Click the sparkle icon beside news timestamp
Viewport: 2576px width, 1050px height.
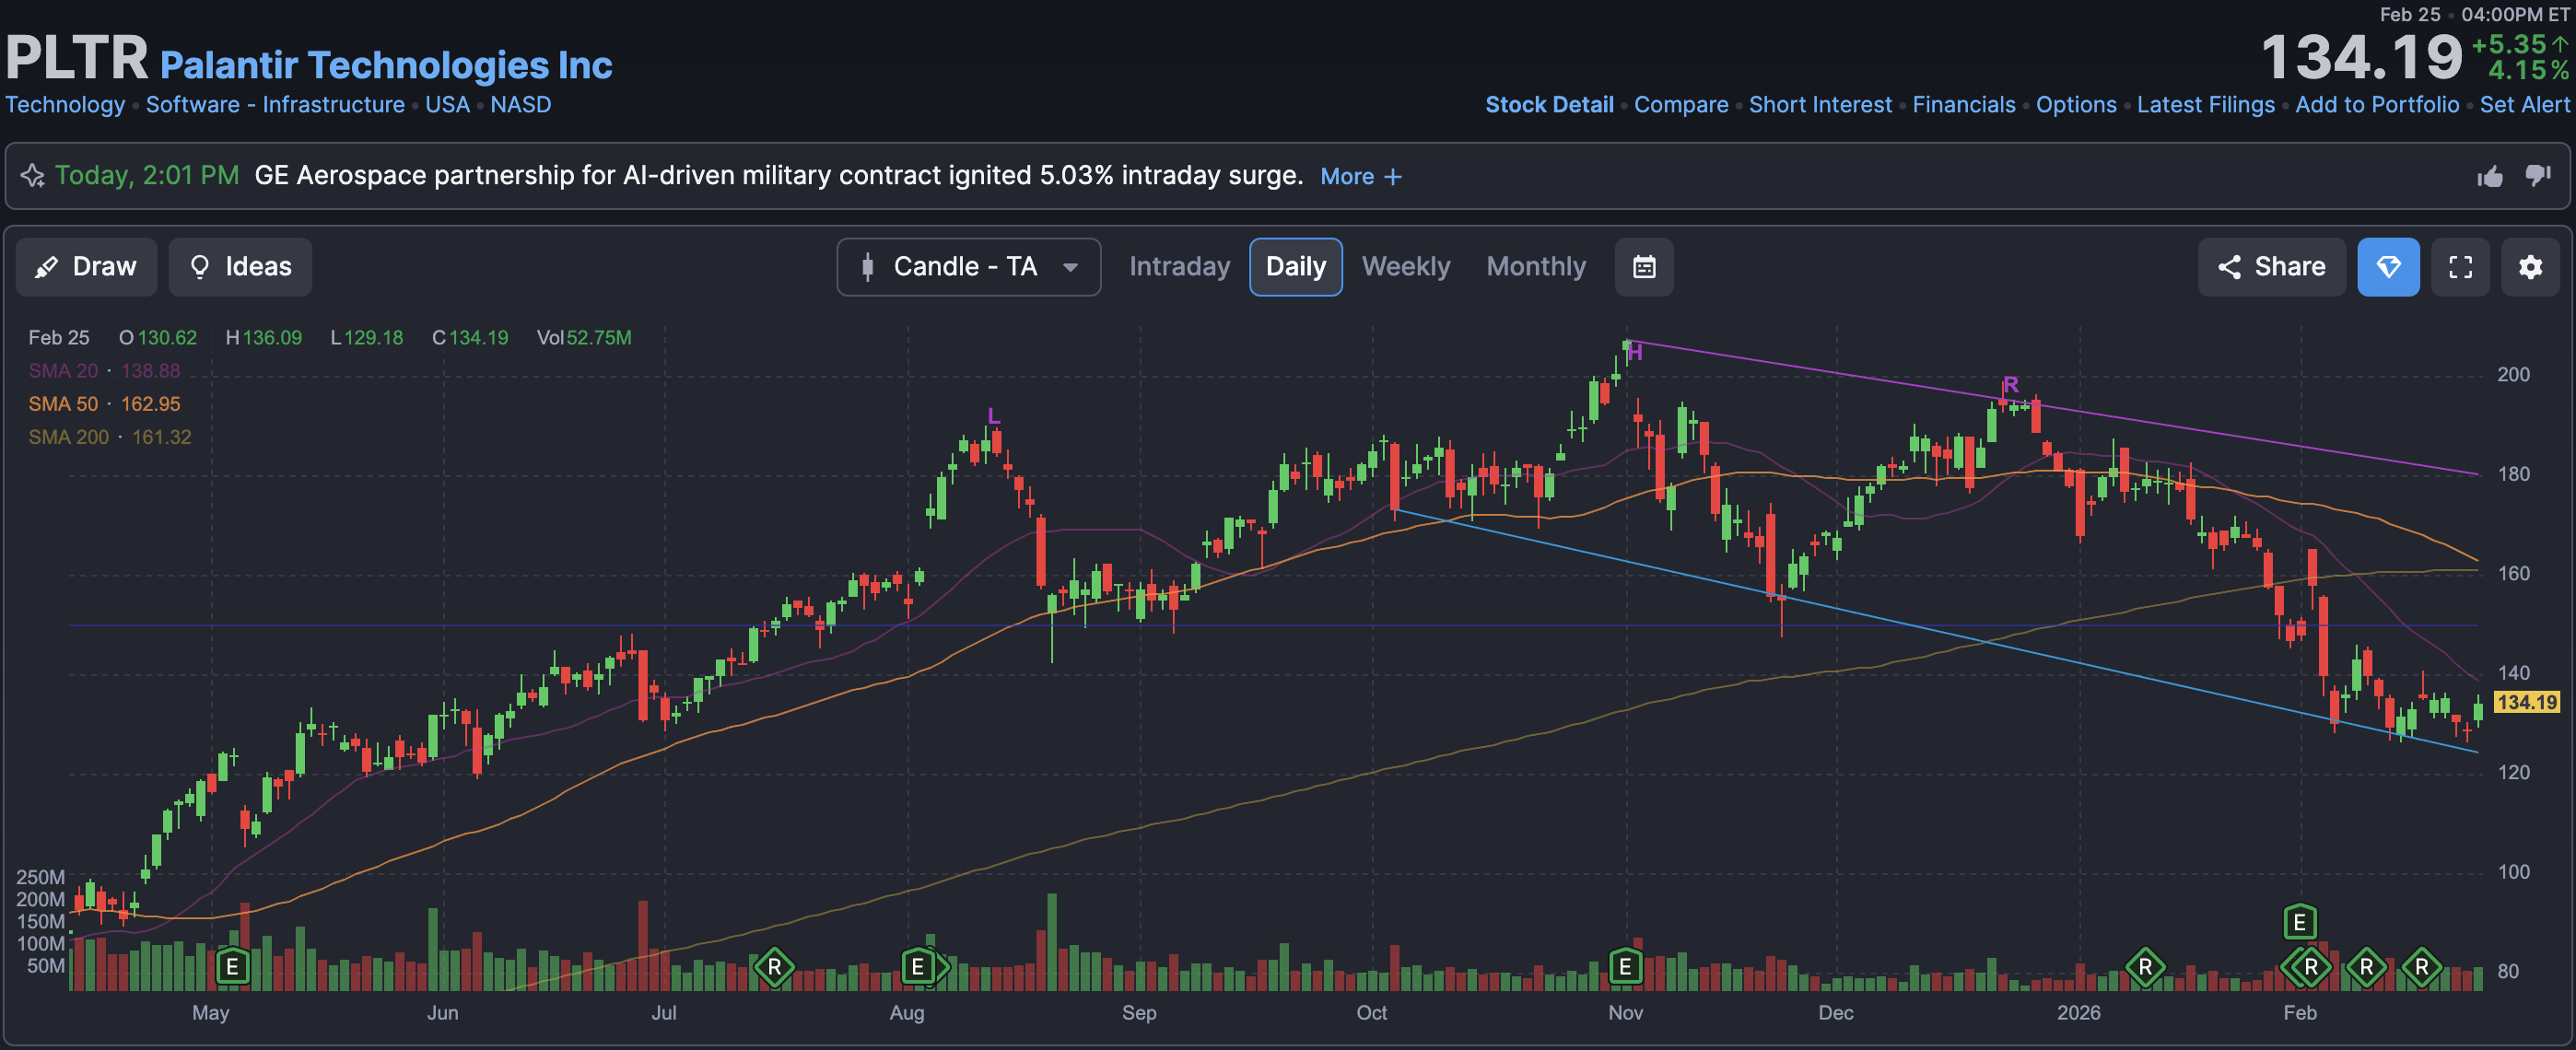(33, 177)
